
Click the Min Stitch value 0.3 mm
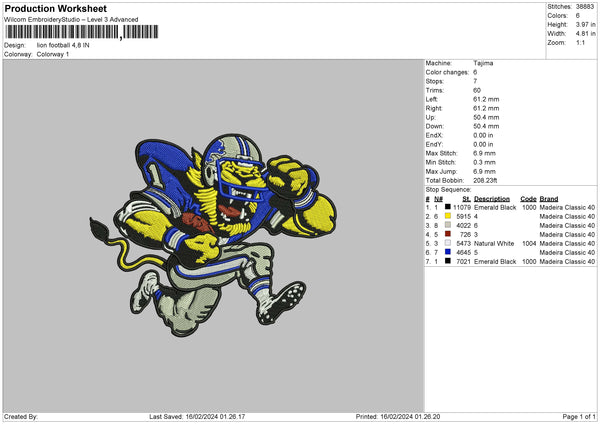tap(484, 162)
